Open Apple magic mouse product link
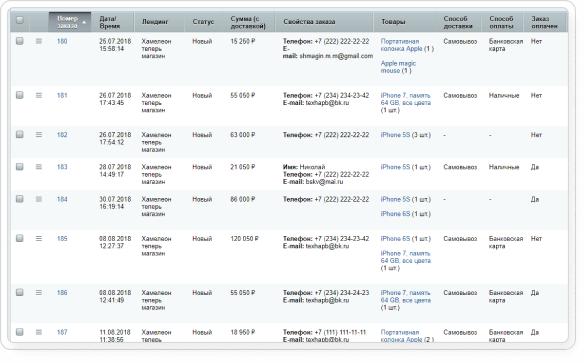586x363 pixels. tap(398, 67)
